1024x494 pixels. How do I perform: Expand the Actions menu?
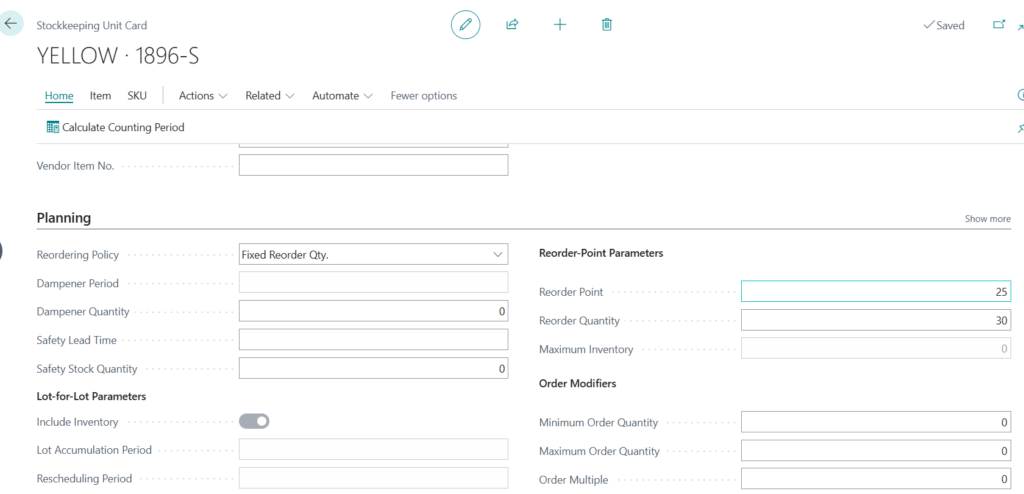click(x=203, y=96)
